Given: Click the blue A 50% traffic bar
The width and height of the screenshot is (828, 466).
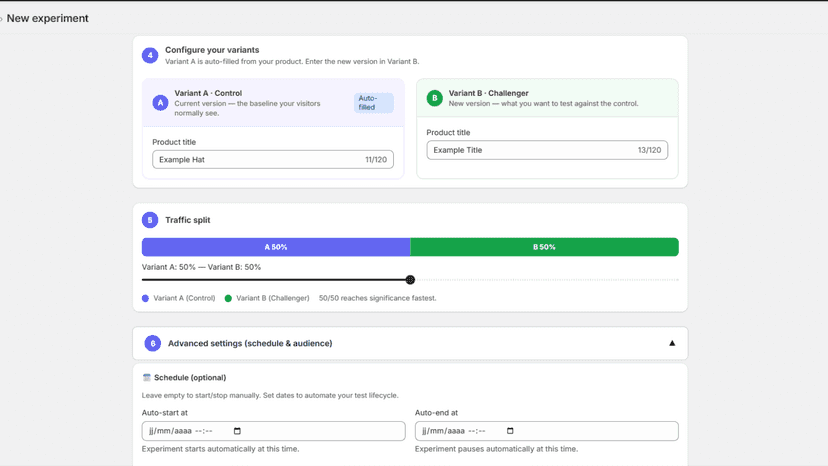Looking at the screenshot, I should 276,247.
